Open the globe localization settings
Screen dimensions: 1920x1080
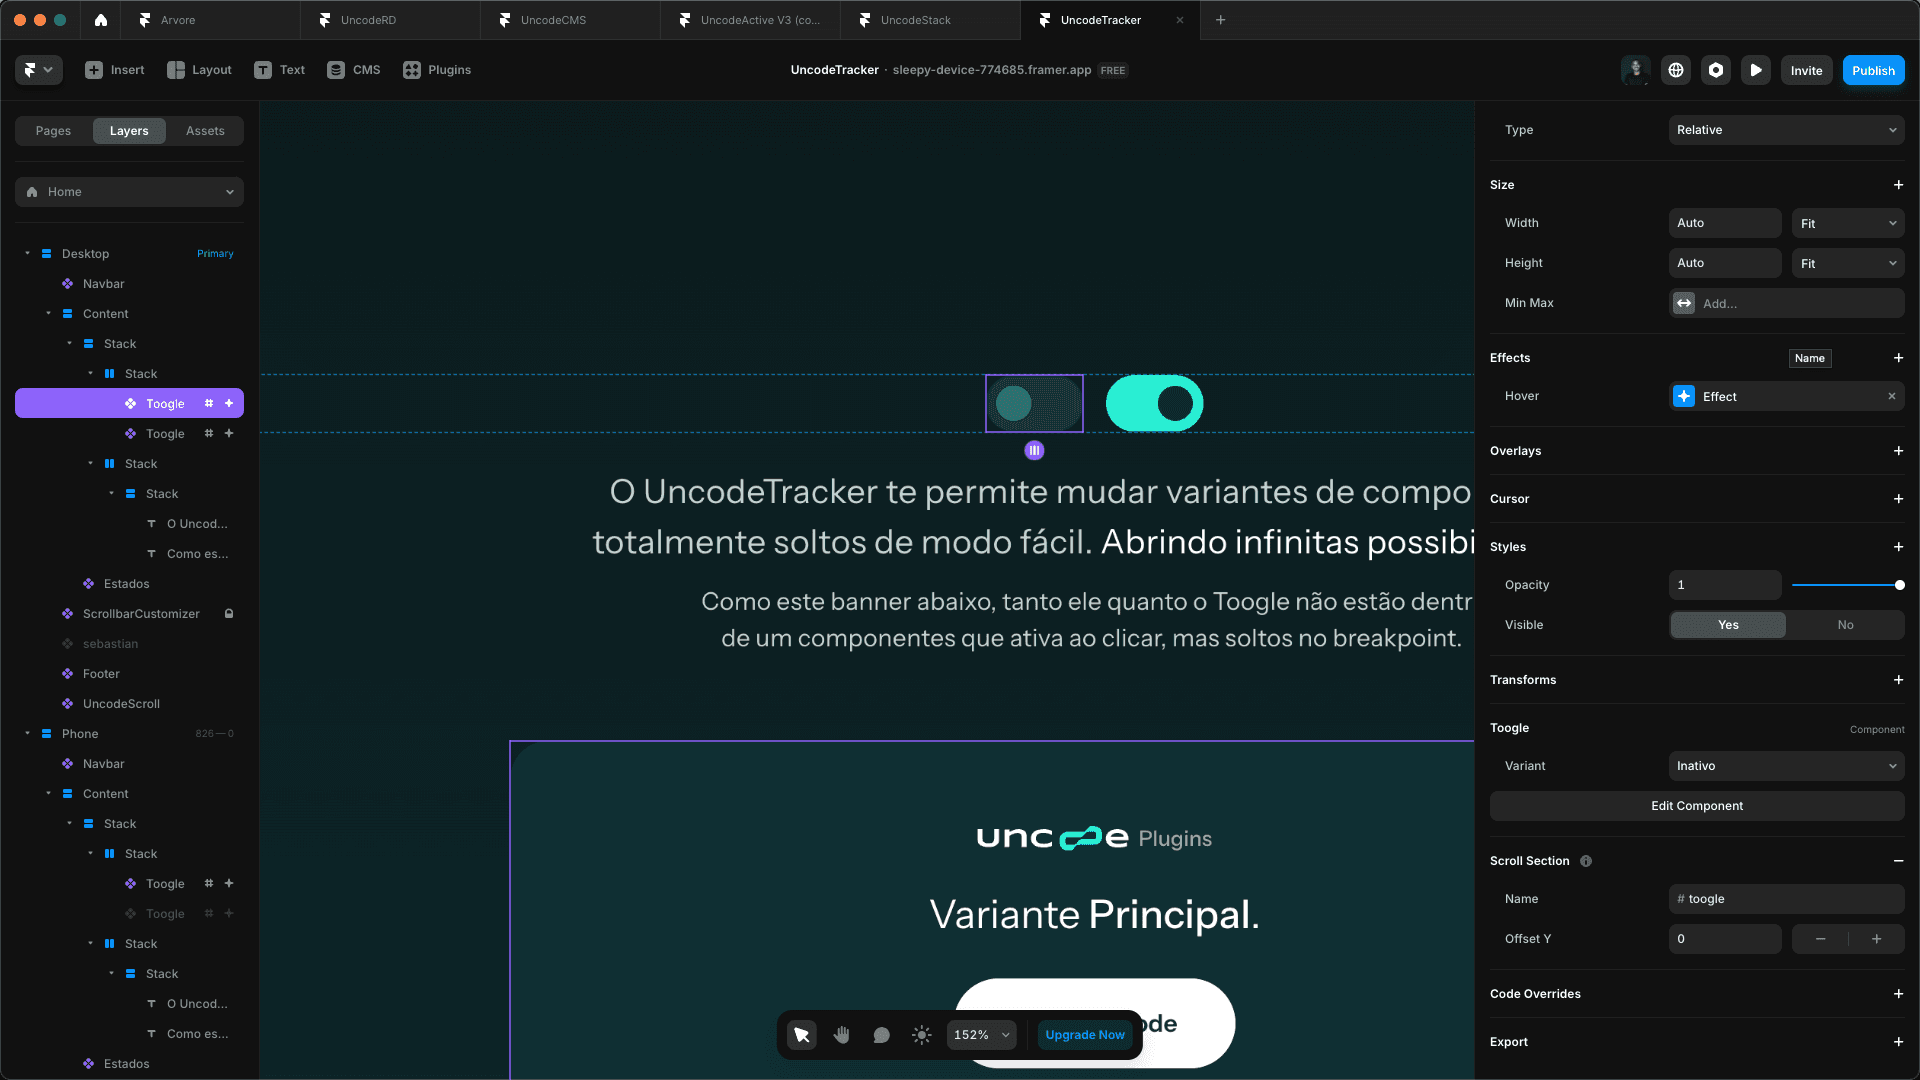1676,70
